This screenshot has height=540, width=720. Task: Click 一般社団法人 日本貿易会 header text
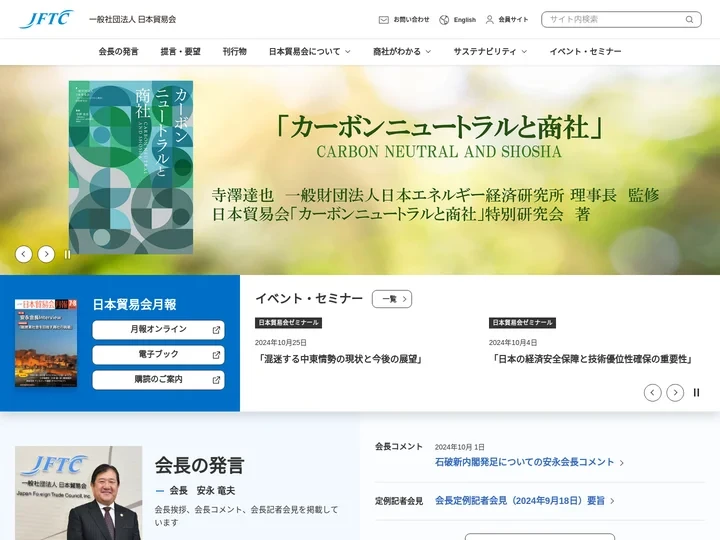tap(132, 19)
